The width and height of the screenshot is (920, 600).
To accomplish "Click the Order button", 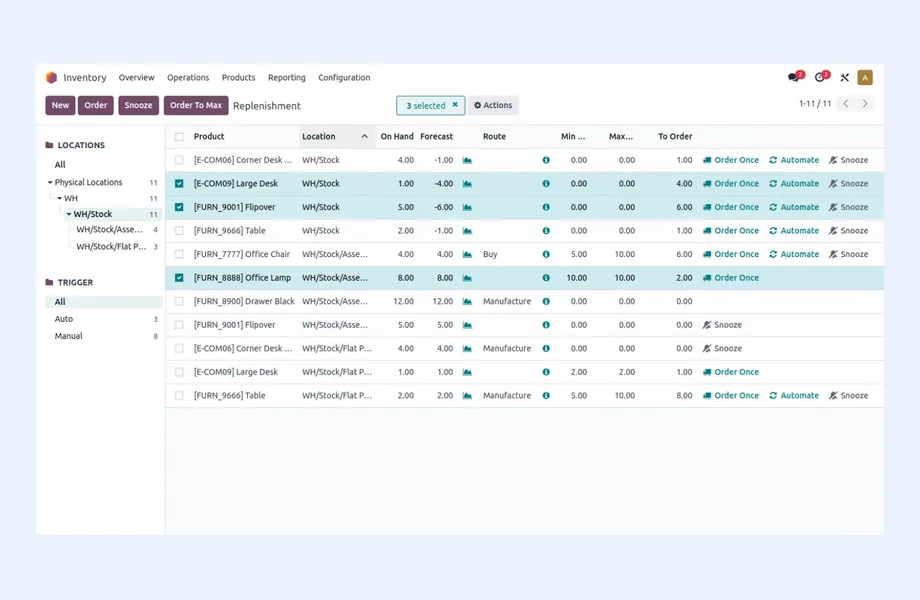I will pos(96,105).
